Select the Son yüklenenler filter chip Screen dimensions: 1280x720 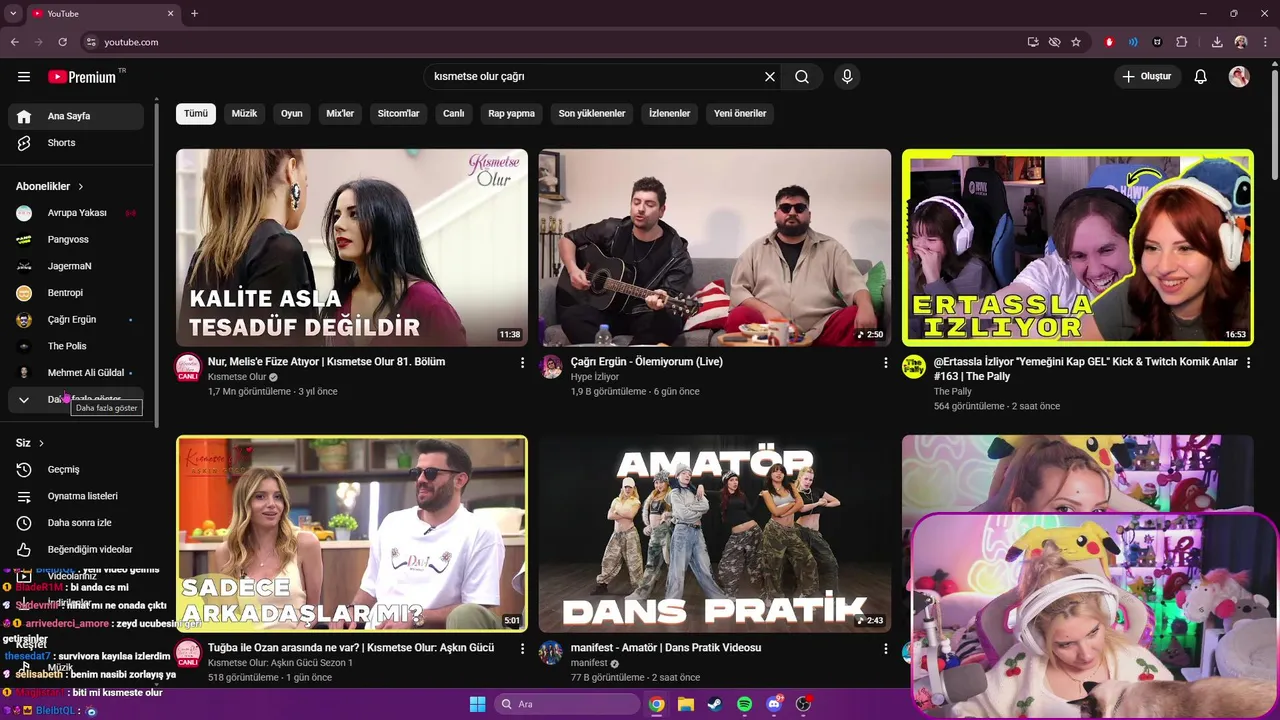coord(592,114)
